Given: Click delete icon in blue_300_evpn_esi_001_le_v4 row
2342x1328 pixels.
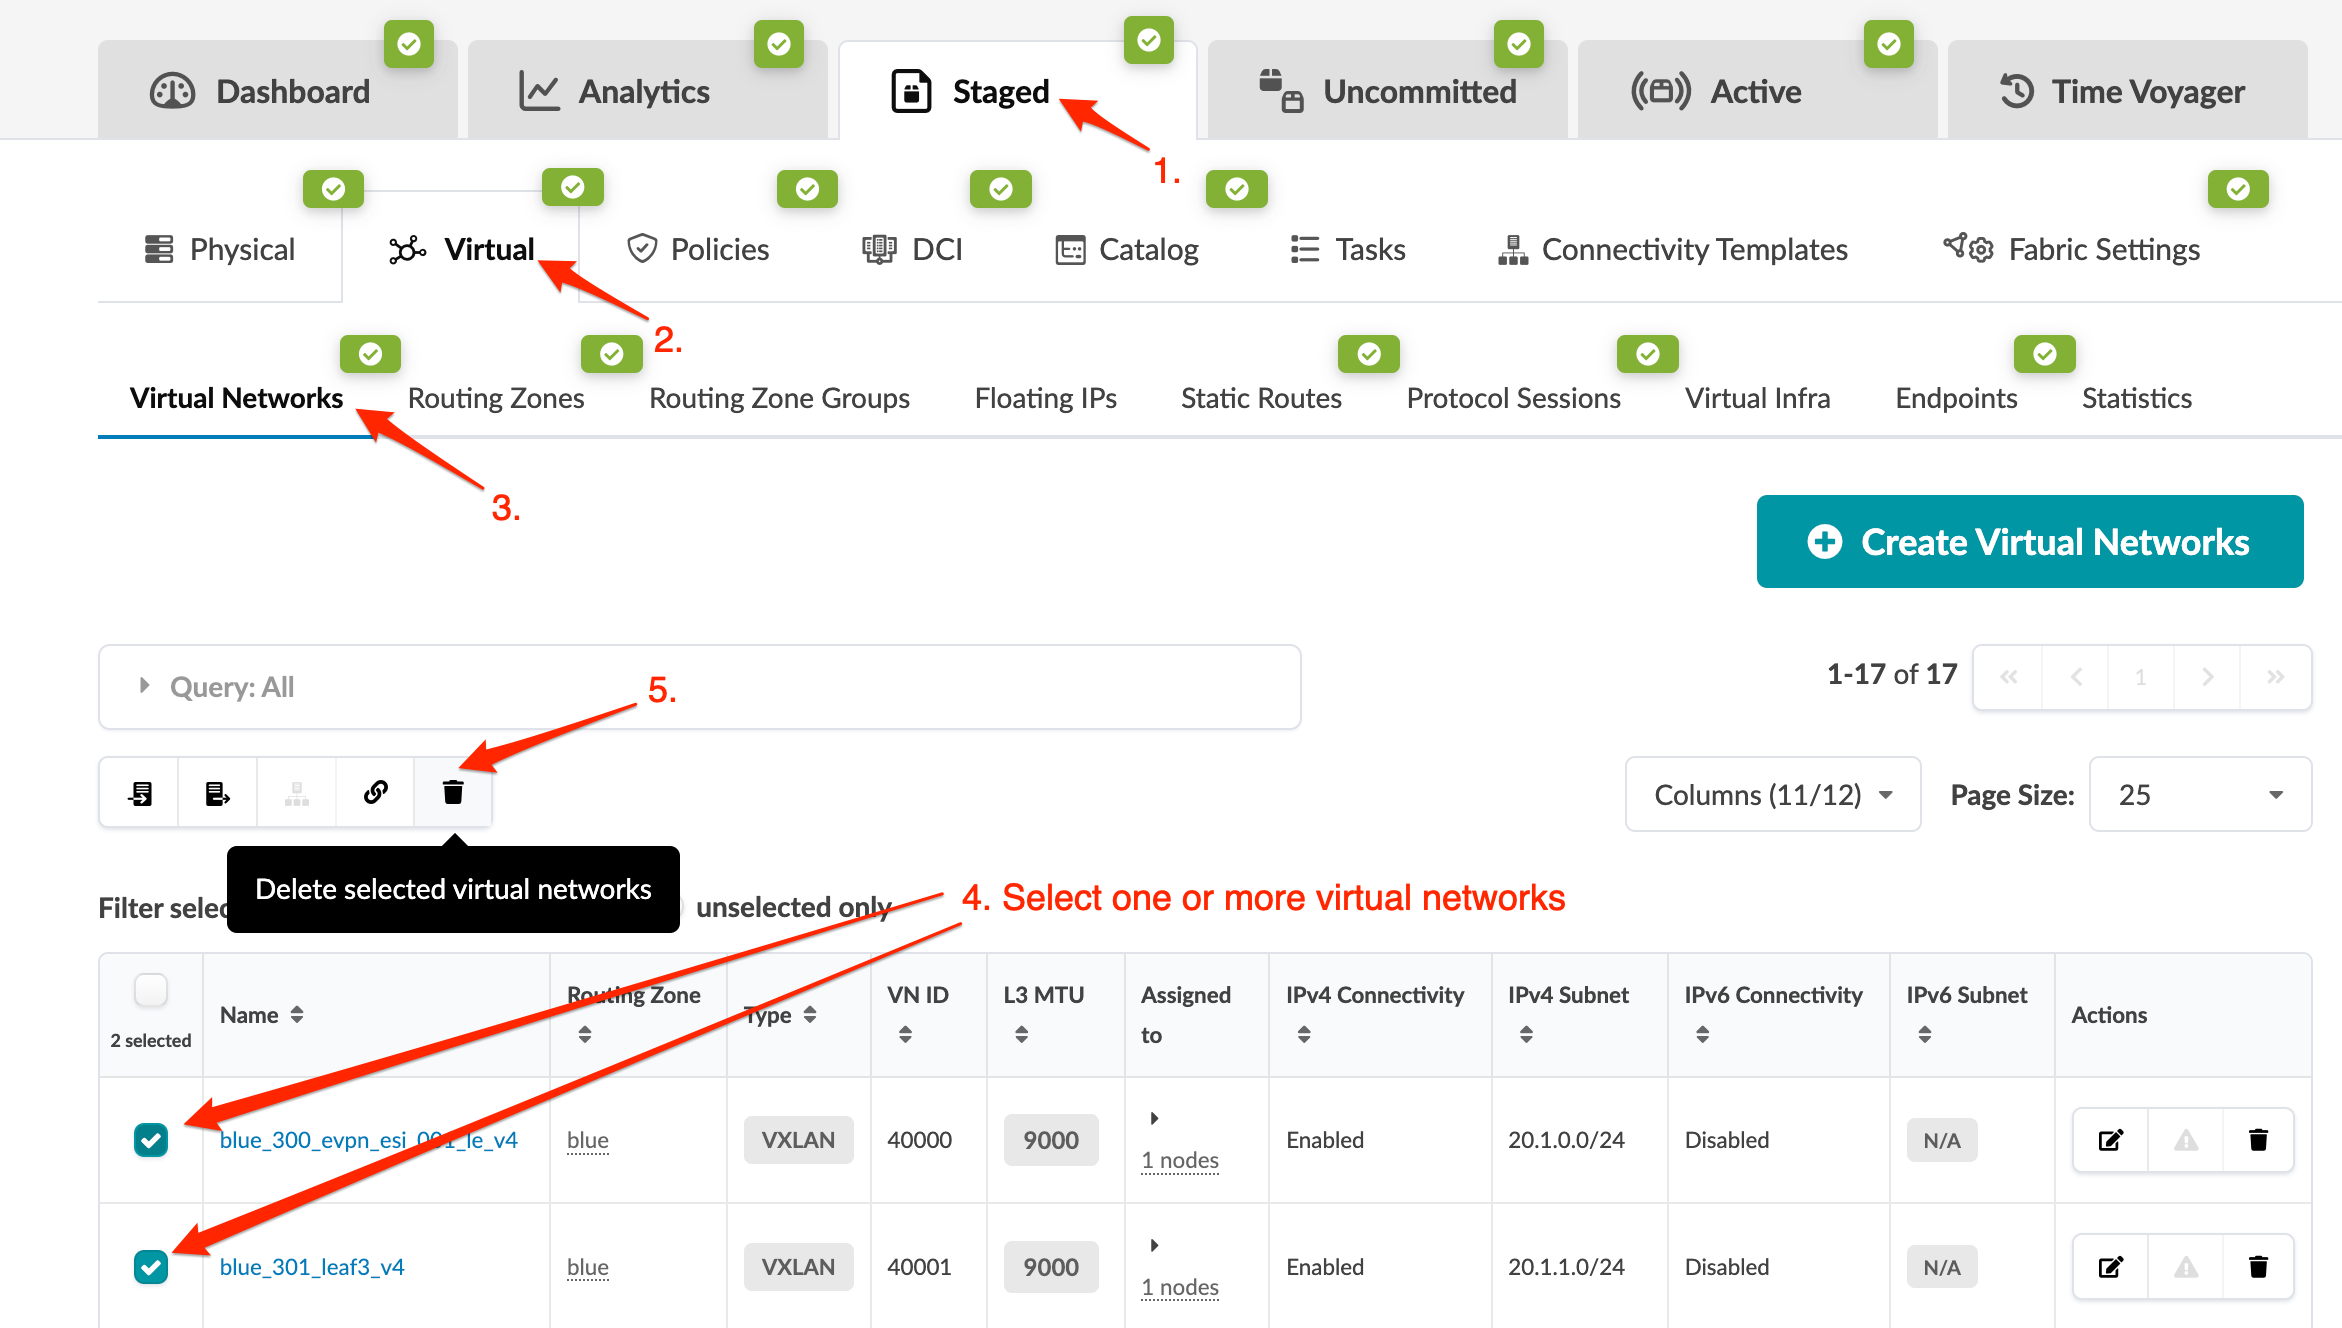Looking at the screenshot, I should 2258,1140.
